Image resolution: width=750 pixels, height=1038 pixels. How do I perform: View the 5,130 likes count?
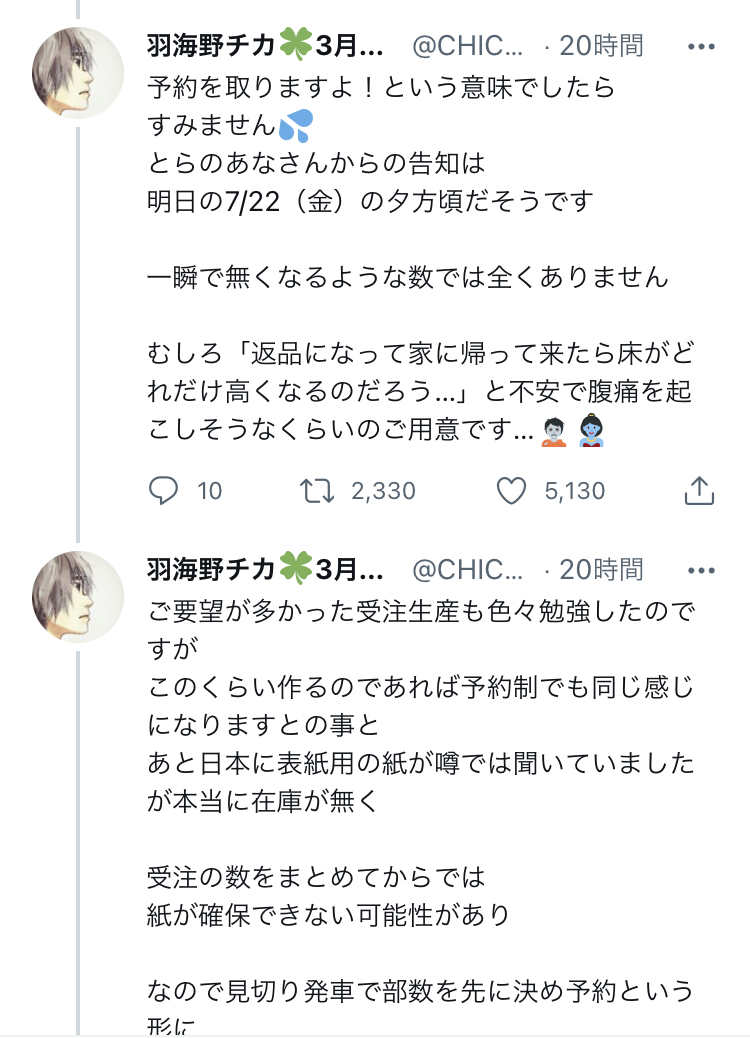(575, 491)
